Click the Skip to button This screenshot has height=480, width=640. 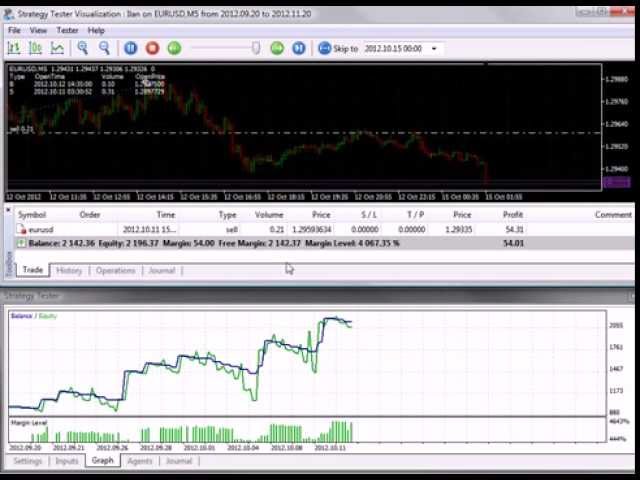[x=338, y=49]
